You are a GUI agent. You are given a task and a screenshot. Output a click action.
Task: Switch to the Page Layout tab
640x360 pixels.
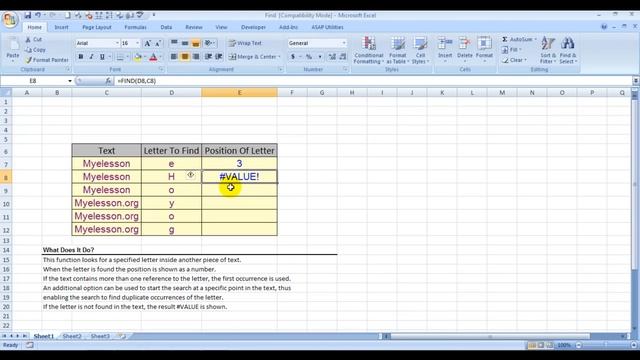click(x=97, y=27)
